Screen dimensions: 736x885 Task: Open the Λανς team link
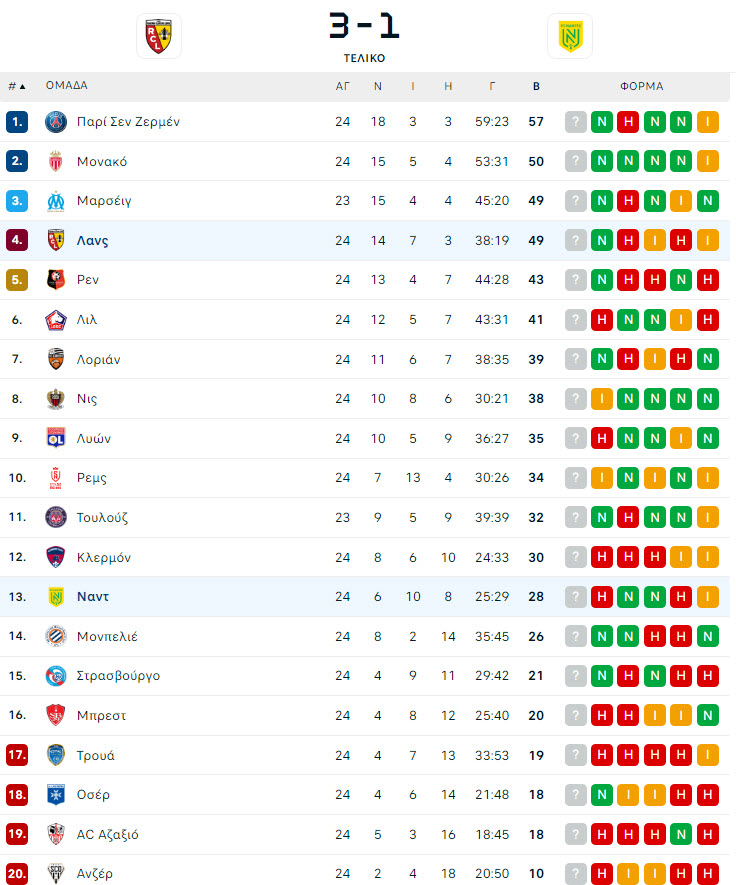pos(93,241)
